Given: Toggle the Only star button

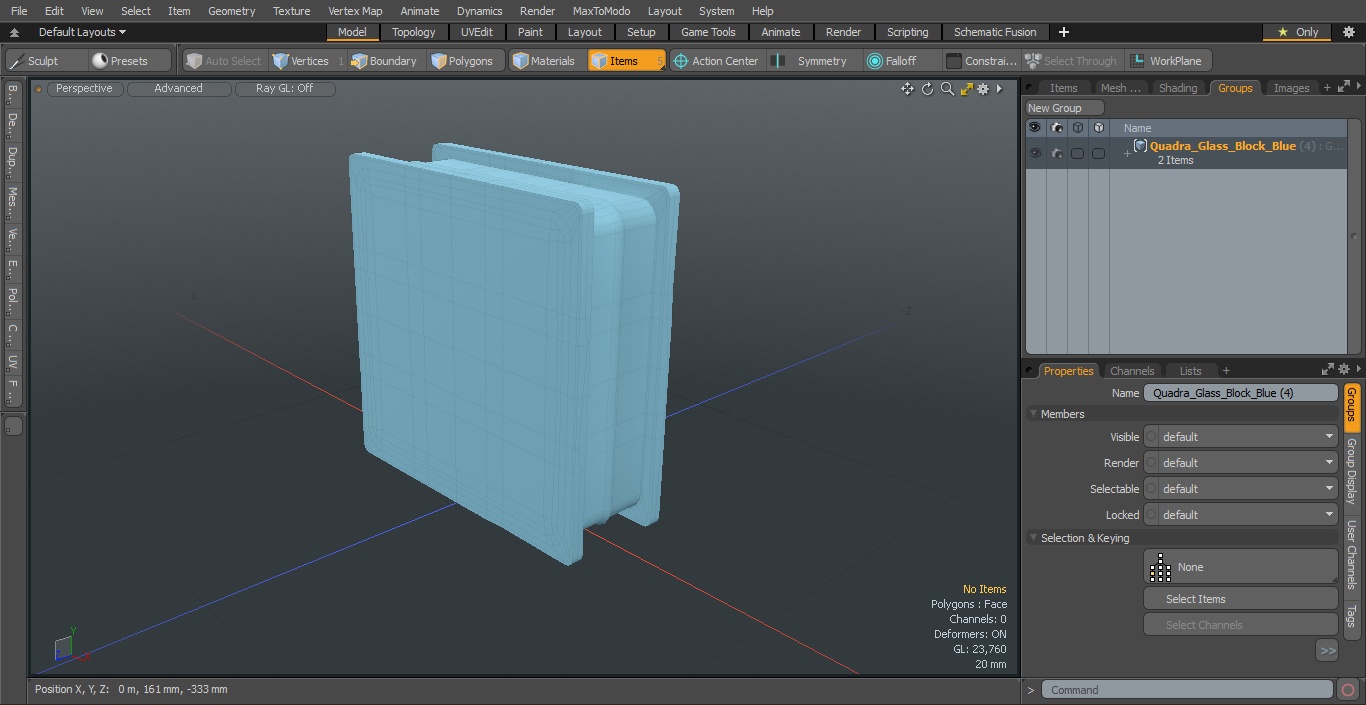Looking at the screenshot, I should click(1298, 32).
